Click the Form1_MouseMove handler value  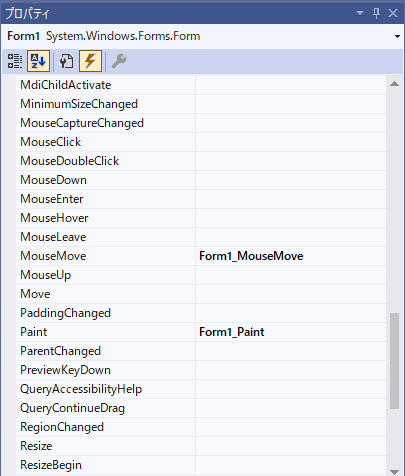251,256
